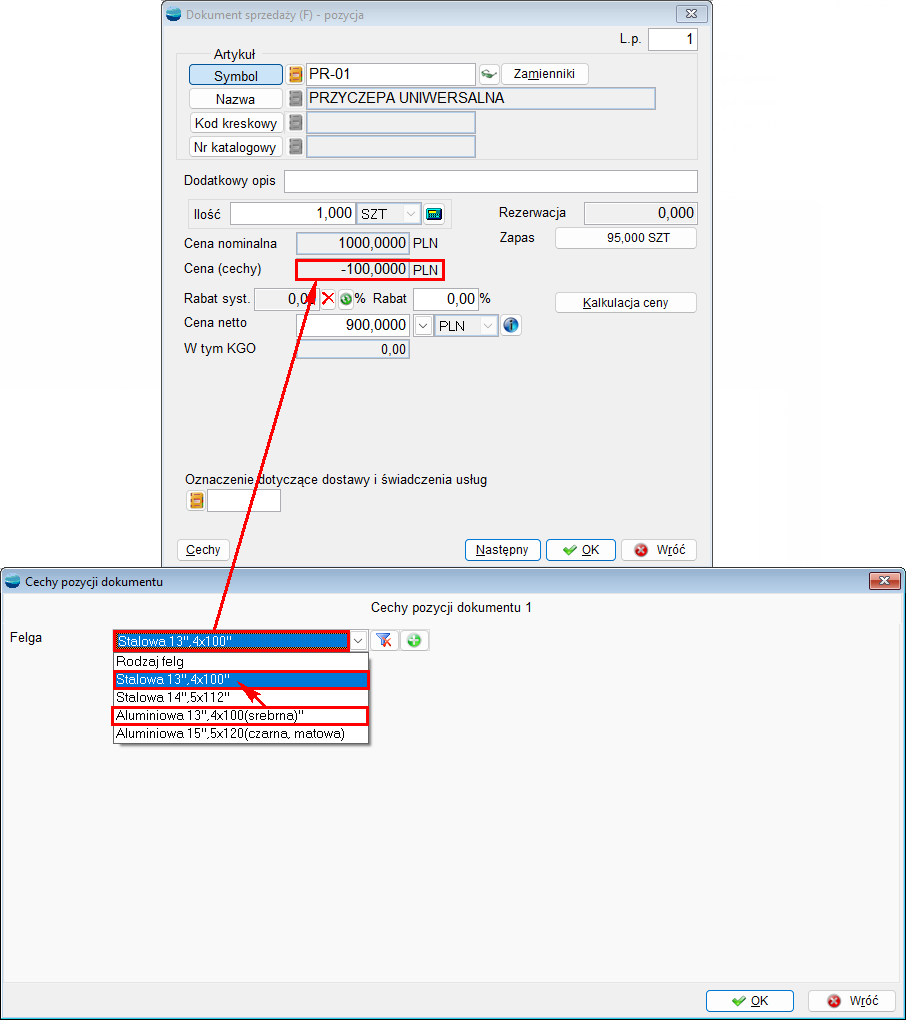Select Aluminiowa 13'',4x100(srebrna) option

pos(240,716)
